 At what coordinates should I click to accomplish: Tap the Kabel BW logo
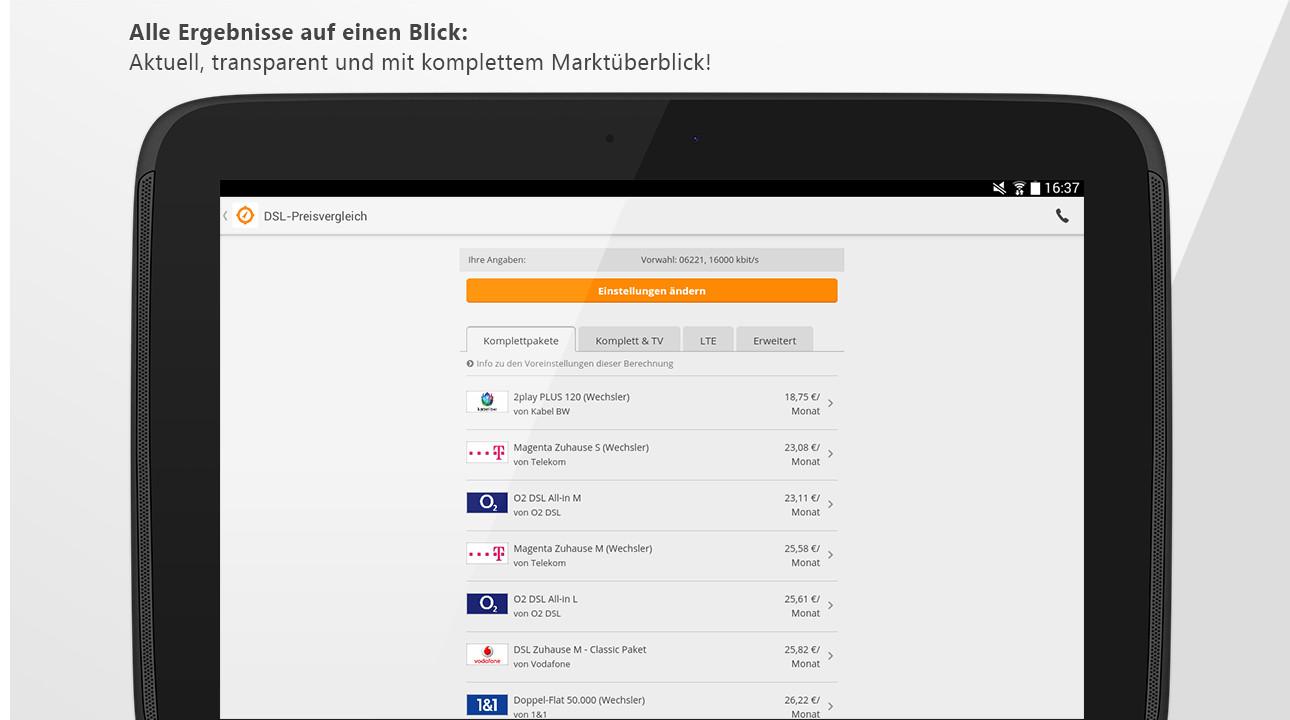[487, 402]
